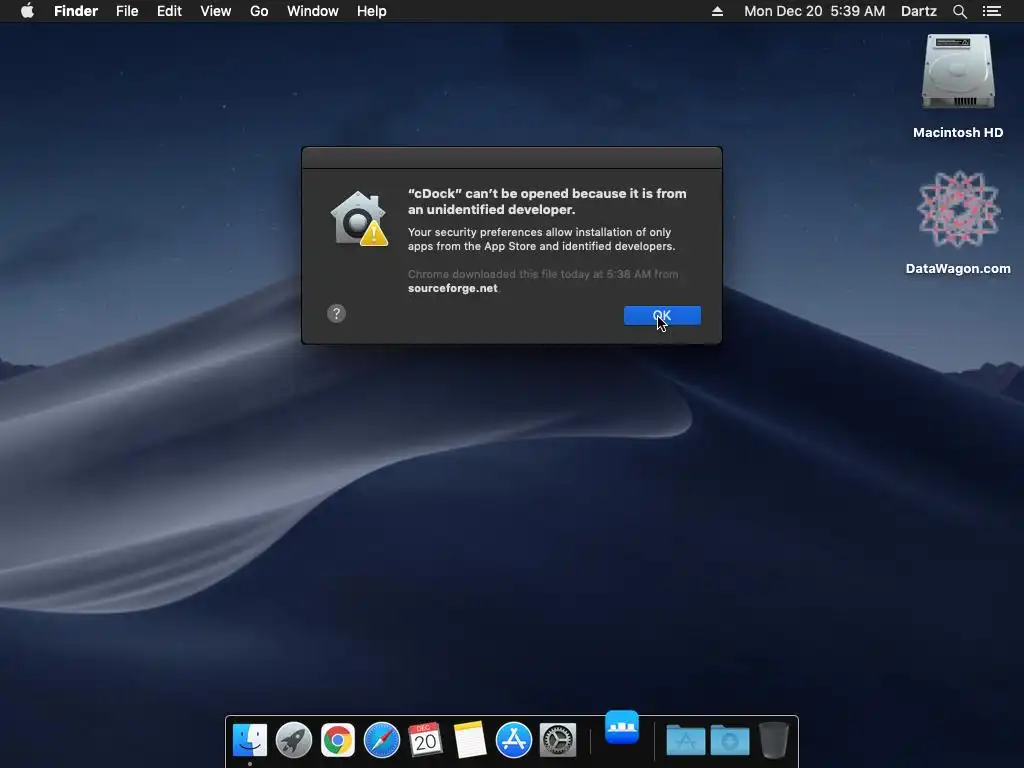This screenshot has width=1024, height=768.
Task: Click the cDock app icon in Dock
Action: pyautogui.click(x=622, y=727)
